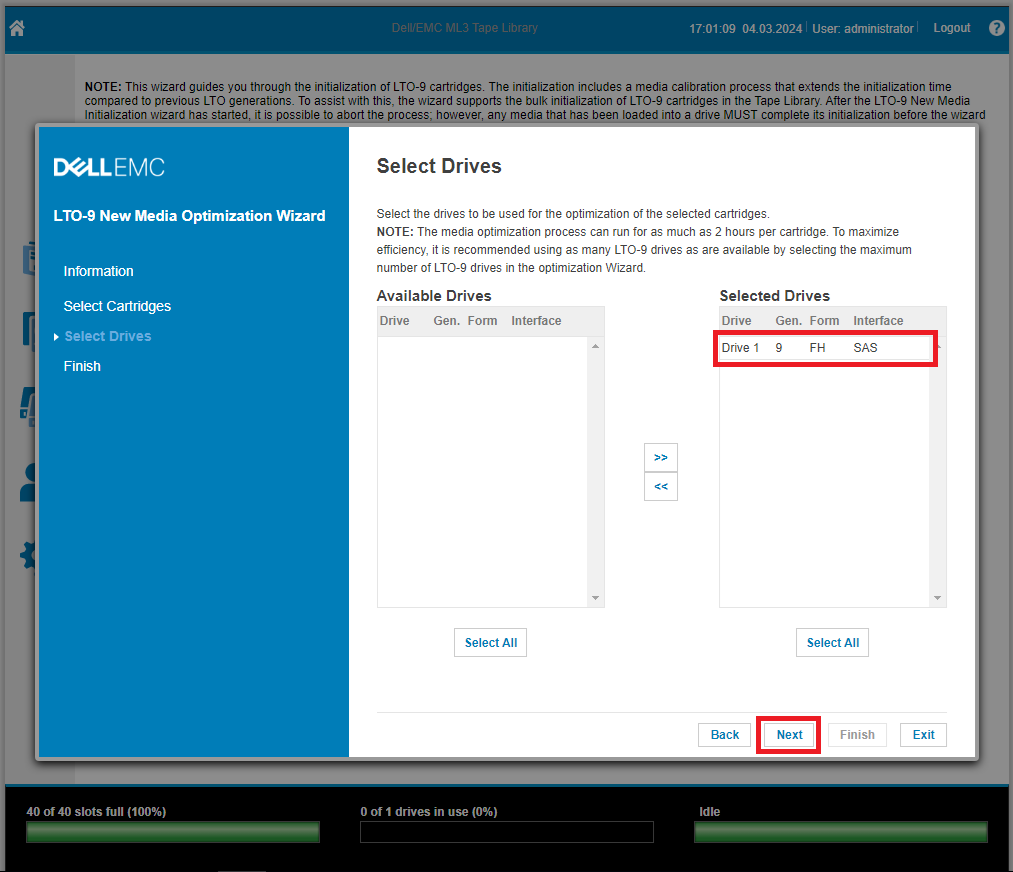Click the Logout link
The image size is (1013, 872).
pyautogui.click(x=952, y=28)
